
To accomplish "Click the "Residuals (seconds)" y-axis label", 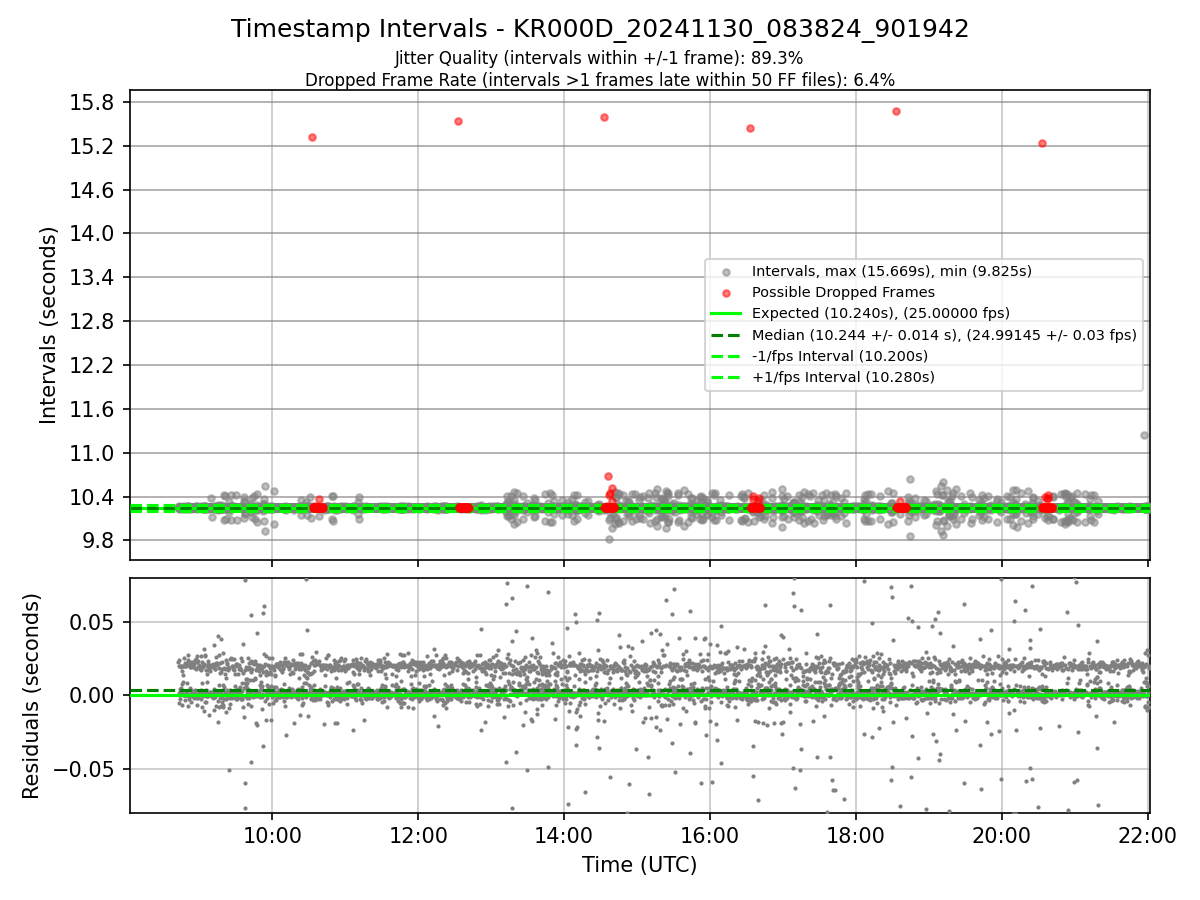I will (x=32, y=696).
